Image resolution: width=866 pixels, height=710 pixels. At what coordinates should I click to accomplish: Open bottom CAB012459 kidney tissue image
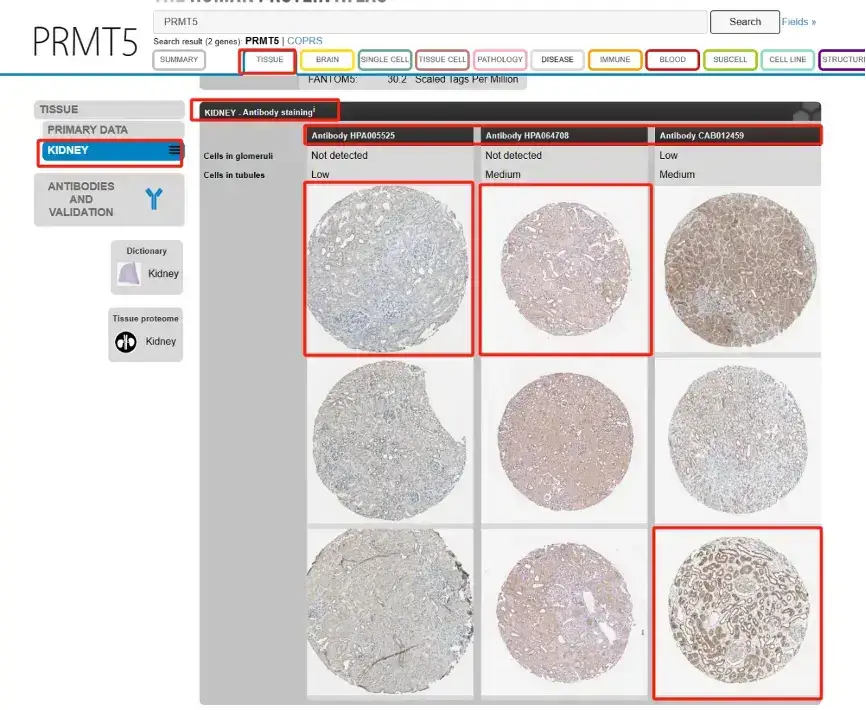(x=737, y=612)
